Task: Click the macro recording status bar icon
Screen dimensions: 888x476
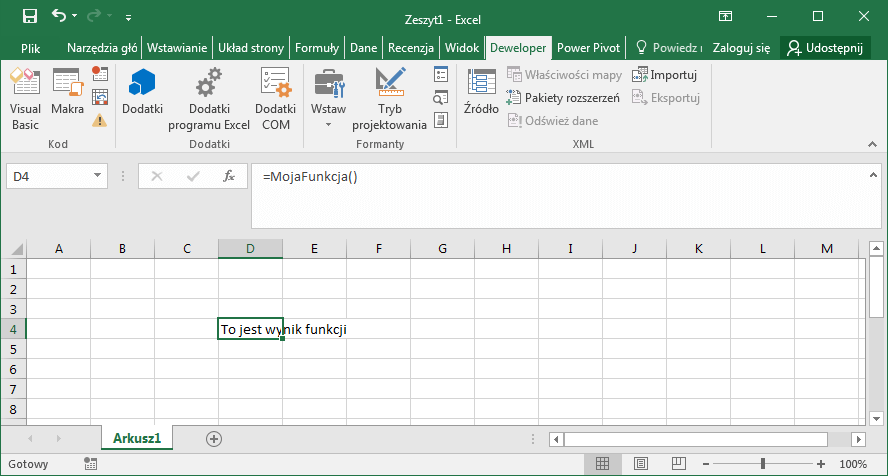Action: pos(90,464)
